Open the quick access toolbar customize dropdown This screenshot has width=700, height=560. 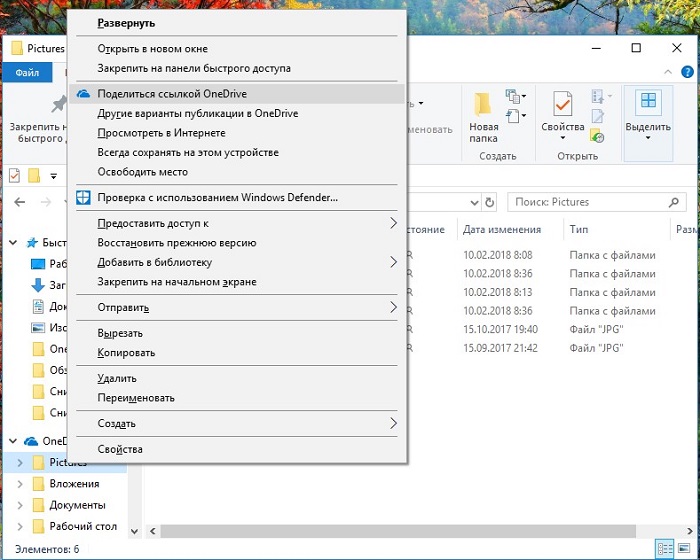coord(54,176)
